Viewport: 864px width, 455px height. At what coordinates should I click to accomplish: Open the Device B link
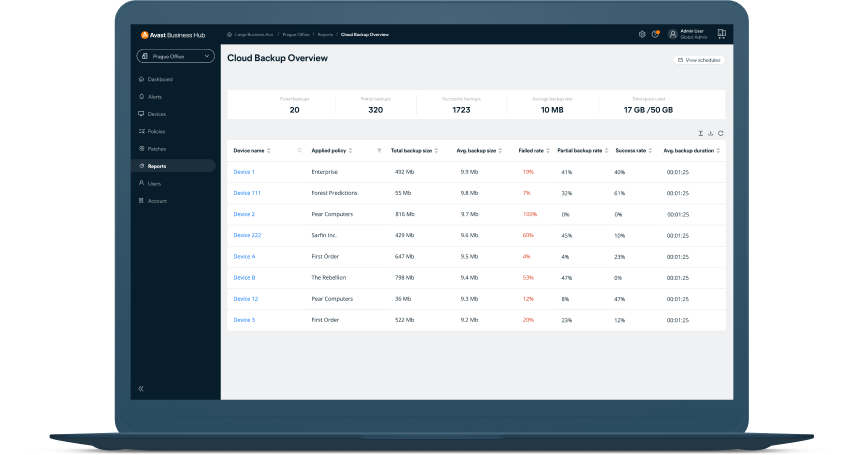coord(244,277)
